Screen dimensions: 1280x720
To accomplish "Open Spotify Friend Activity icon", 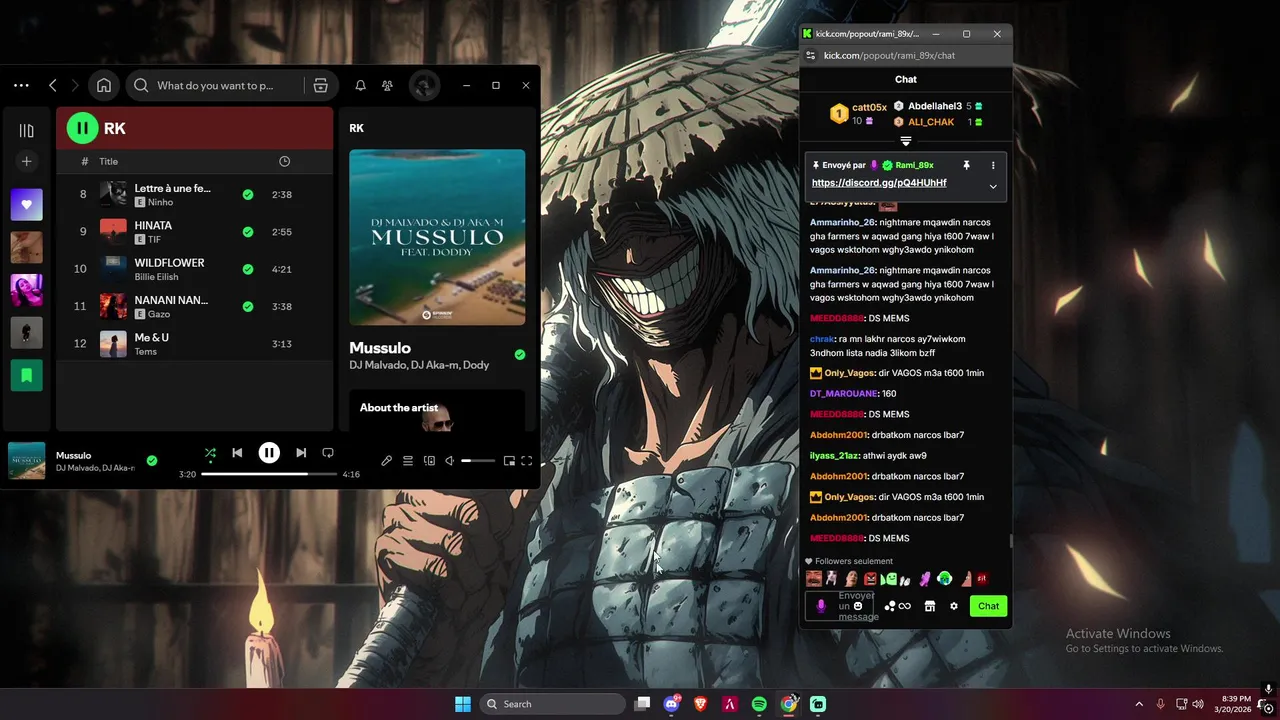I will 387,85.
